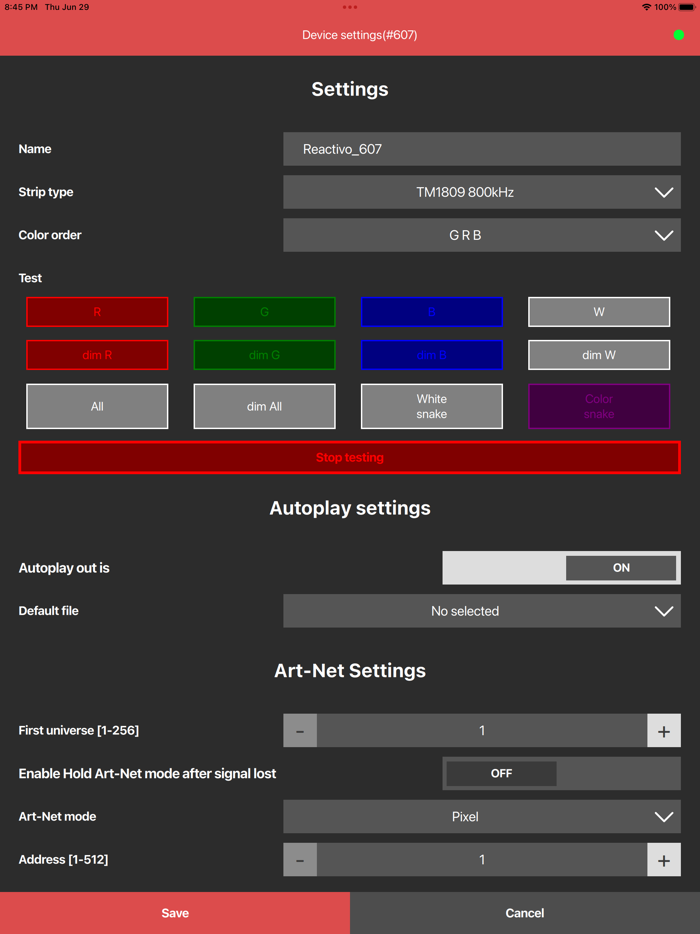Screen dimensions: 700x934
Task: Run the G green test
Action: point(265,312)
